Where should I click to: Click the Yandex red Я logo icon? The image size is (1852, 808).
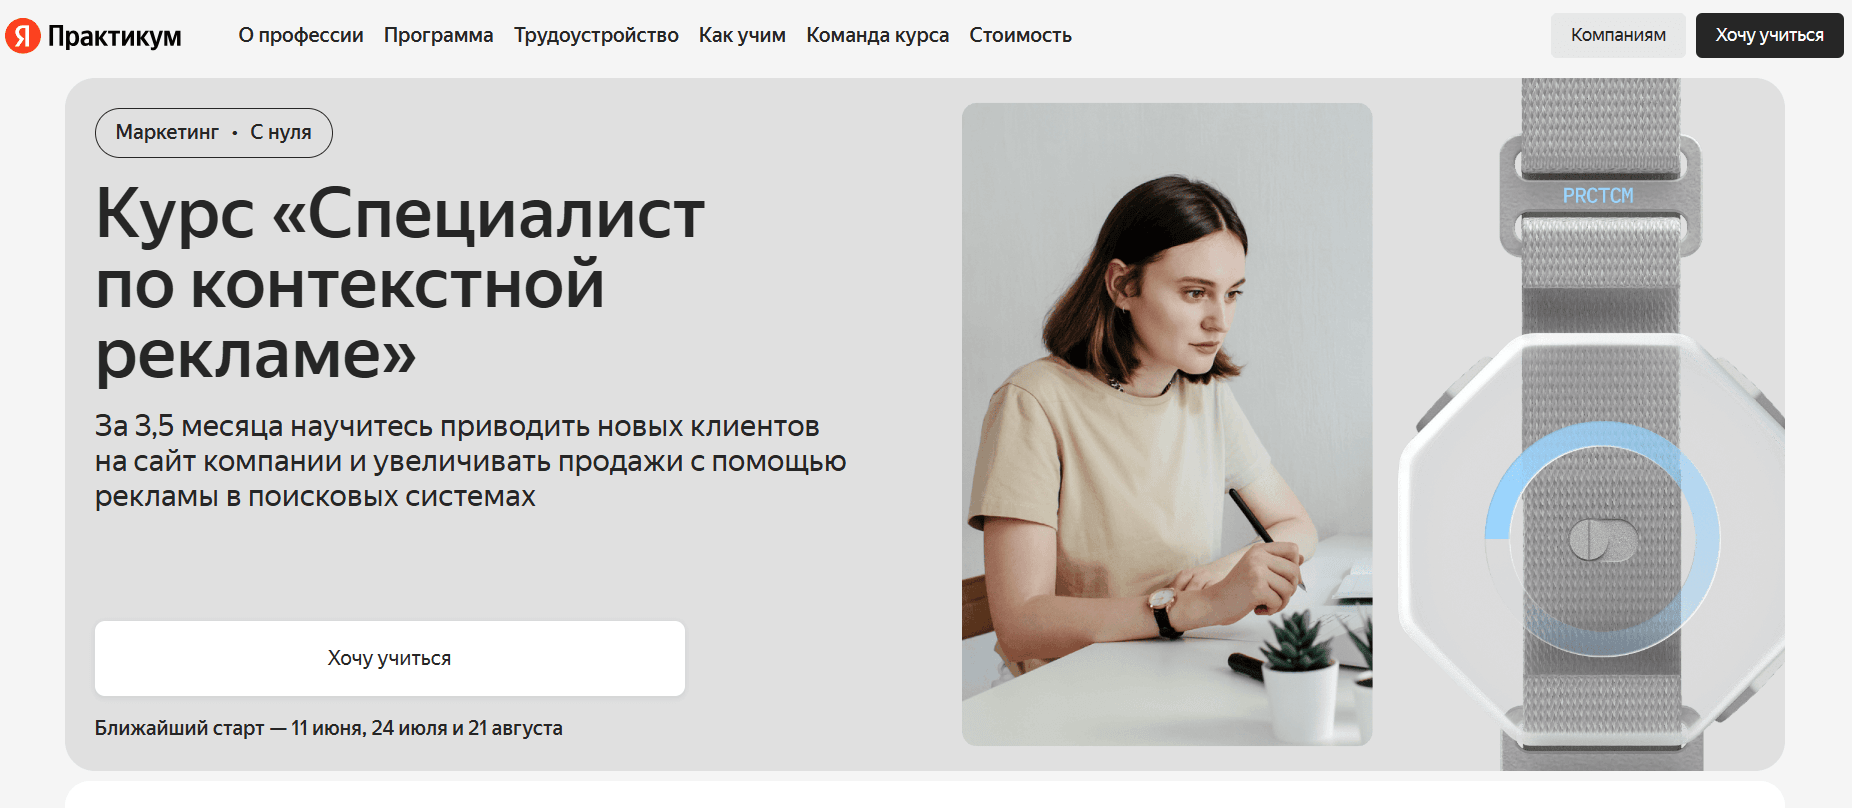(23, 36)
